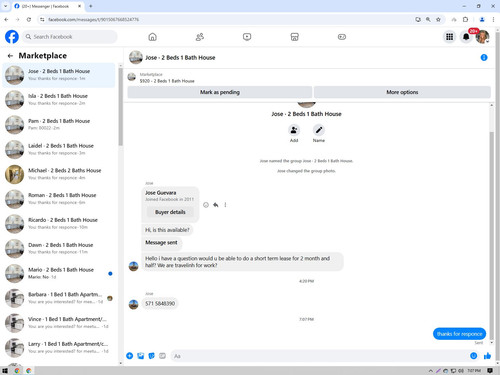Click the Mark as pending button
Image resolution: width=500 pixels, height=375 pixels.
[220, 92]
